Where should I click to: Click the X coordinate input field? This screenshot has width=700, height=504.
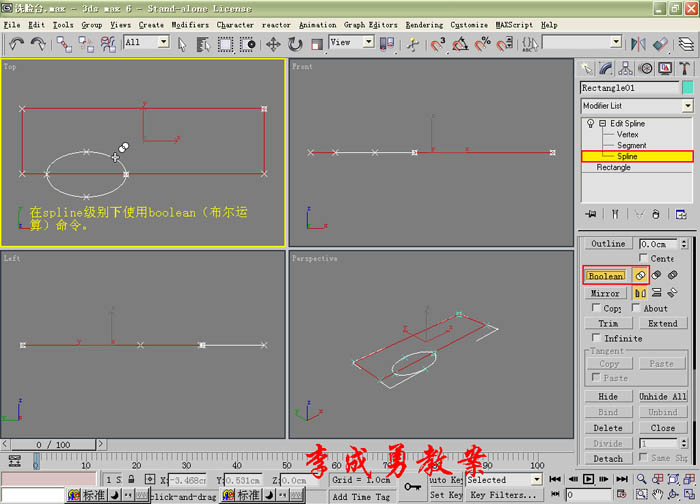[188, 480]
